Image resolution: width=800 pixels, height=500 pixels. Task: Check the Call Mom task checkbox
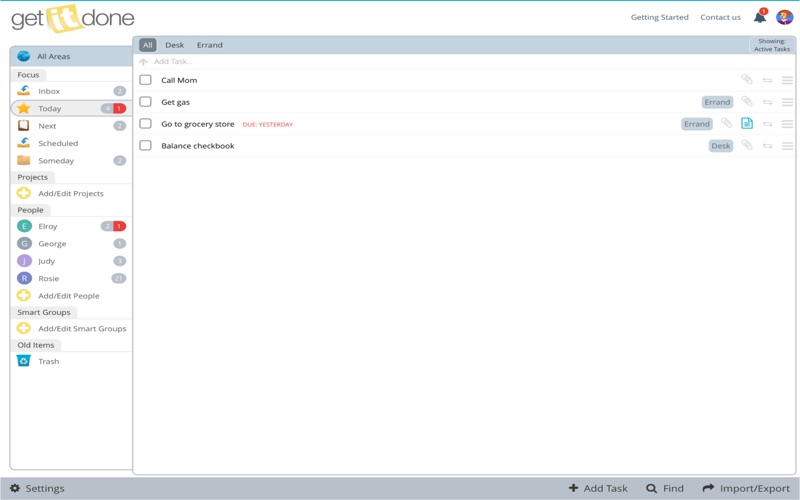[145, 80]
